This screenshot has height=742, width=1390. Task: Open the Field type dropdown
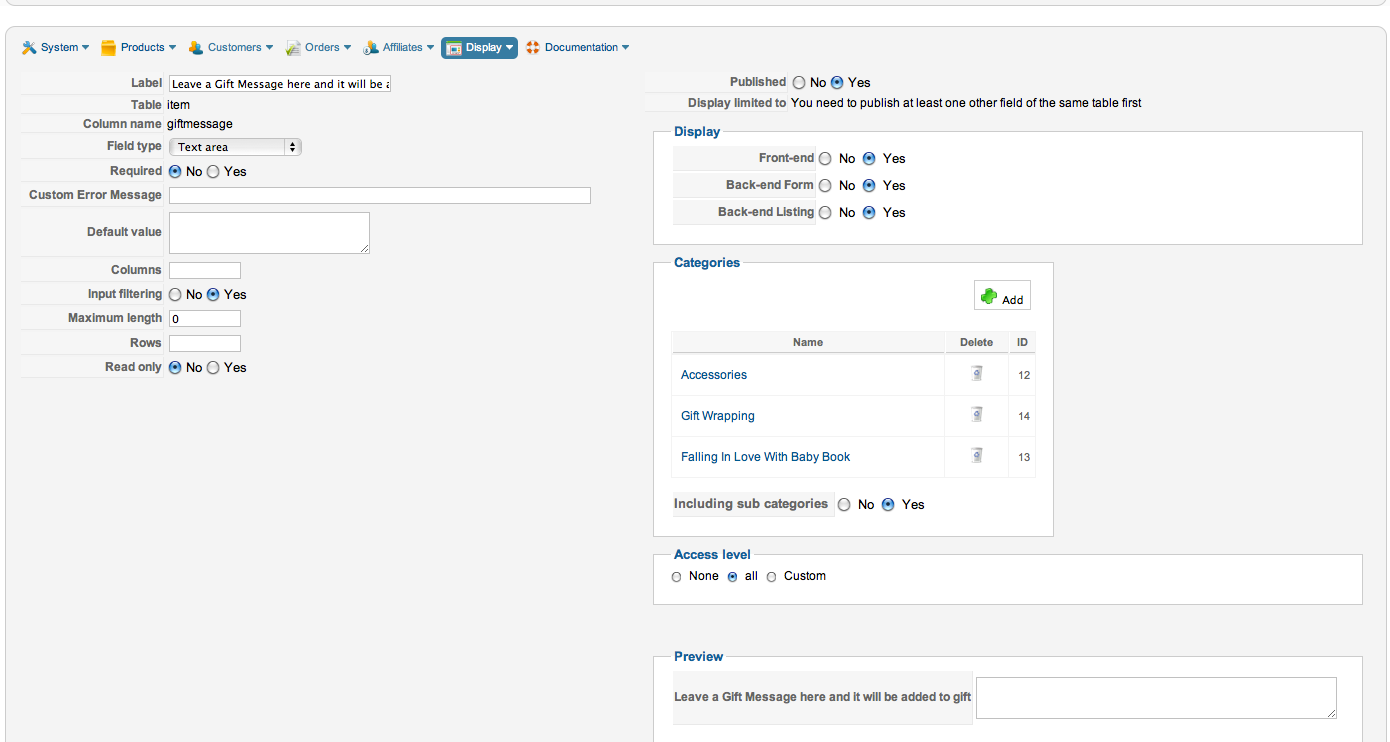point(235,147)
